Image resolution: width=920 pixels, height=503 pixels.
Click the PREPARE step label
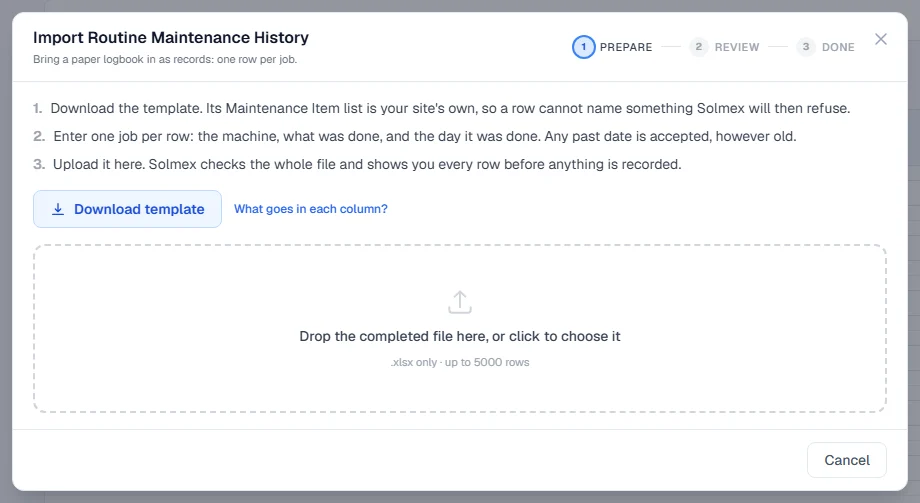[625, 47]
